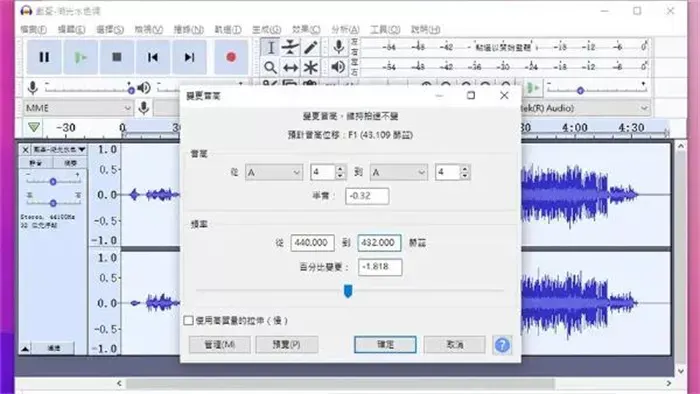The image size is (700, 394).
Task: Click microphone icon next to MME dropdown
Action: (144, 108)
